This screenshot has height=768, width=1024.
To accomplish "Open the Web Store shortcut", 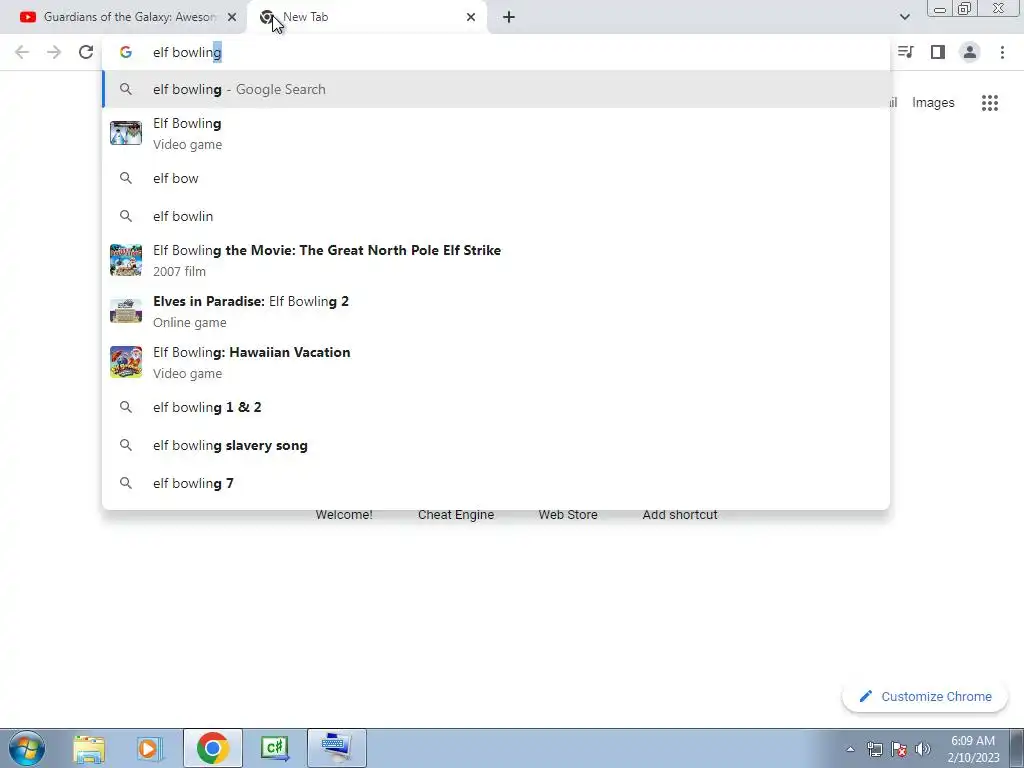I will tap(568, 515).
